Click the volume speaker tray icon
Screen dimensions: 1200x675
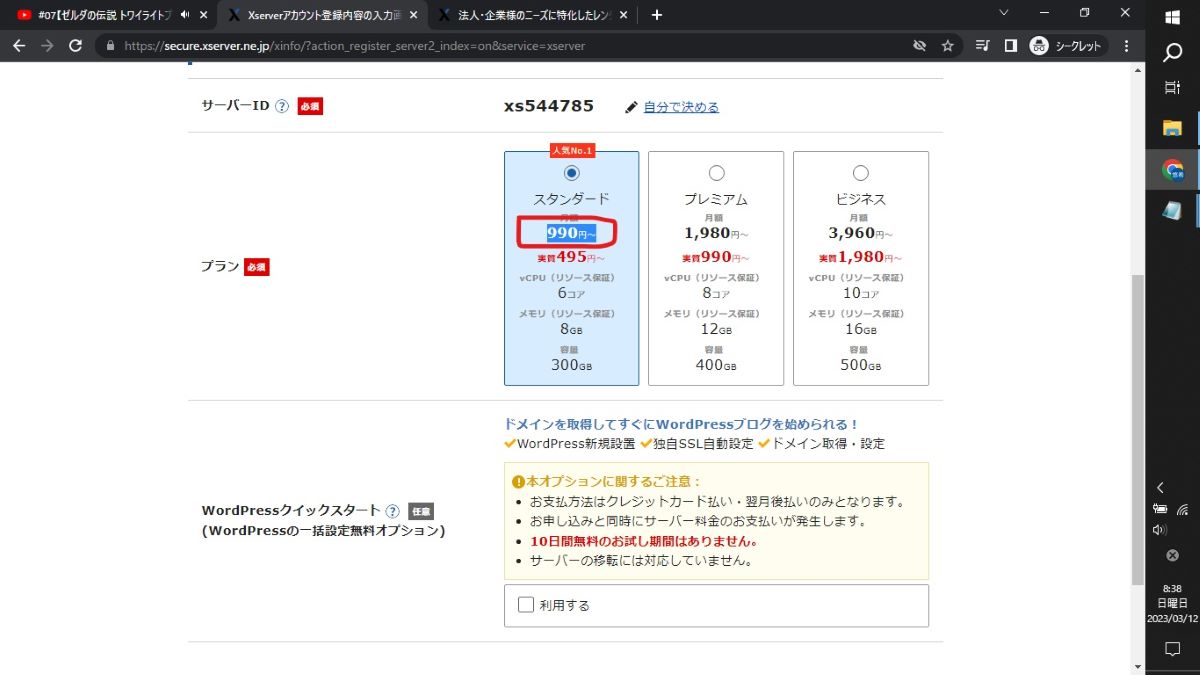1160,530
